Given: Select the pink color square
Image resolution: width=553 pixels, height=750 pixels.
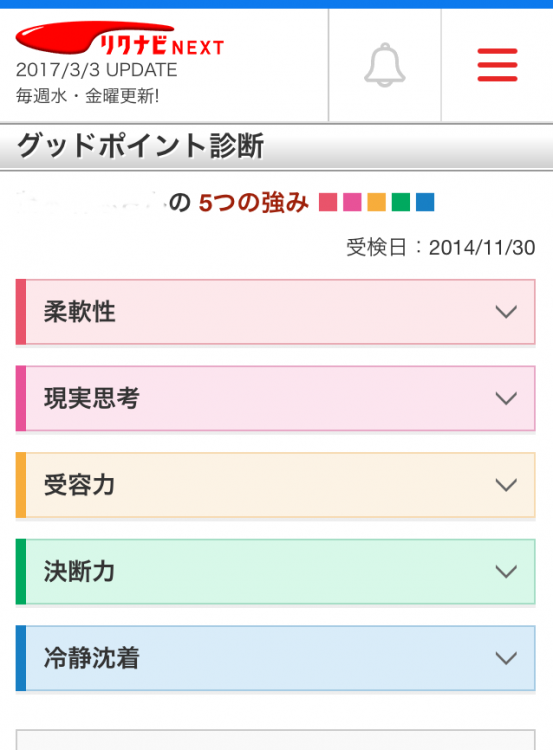Looking at the screenshot, I should pyautogui.click(x=352, y=202).
